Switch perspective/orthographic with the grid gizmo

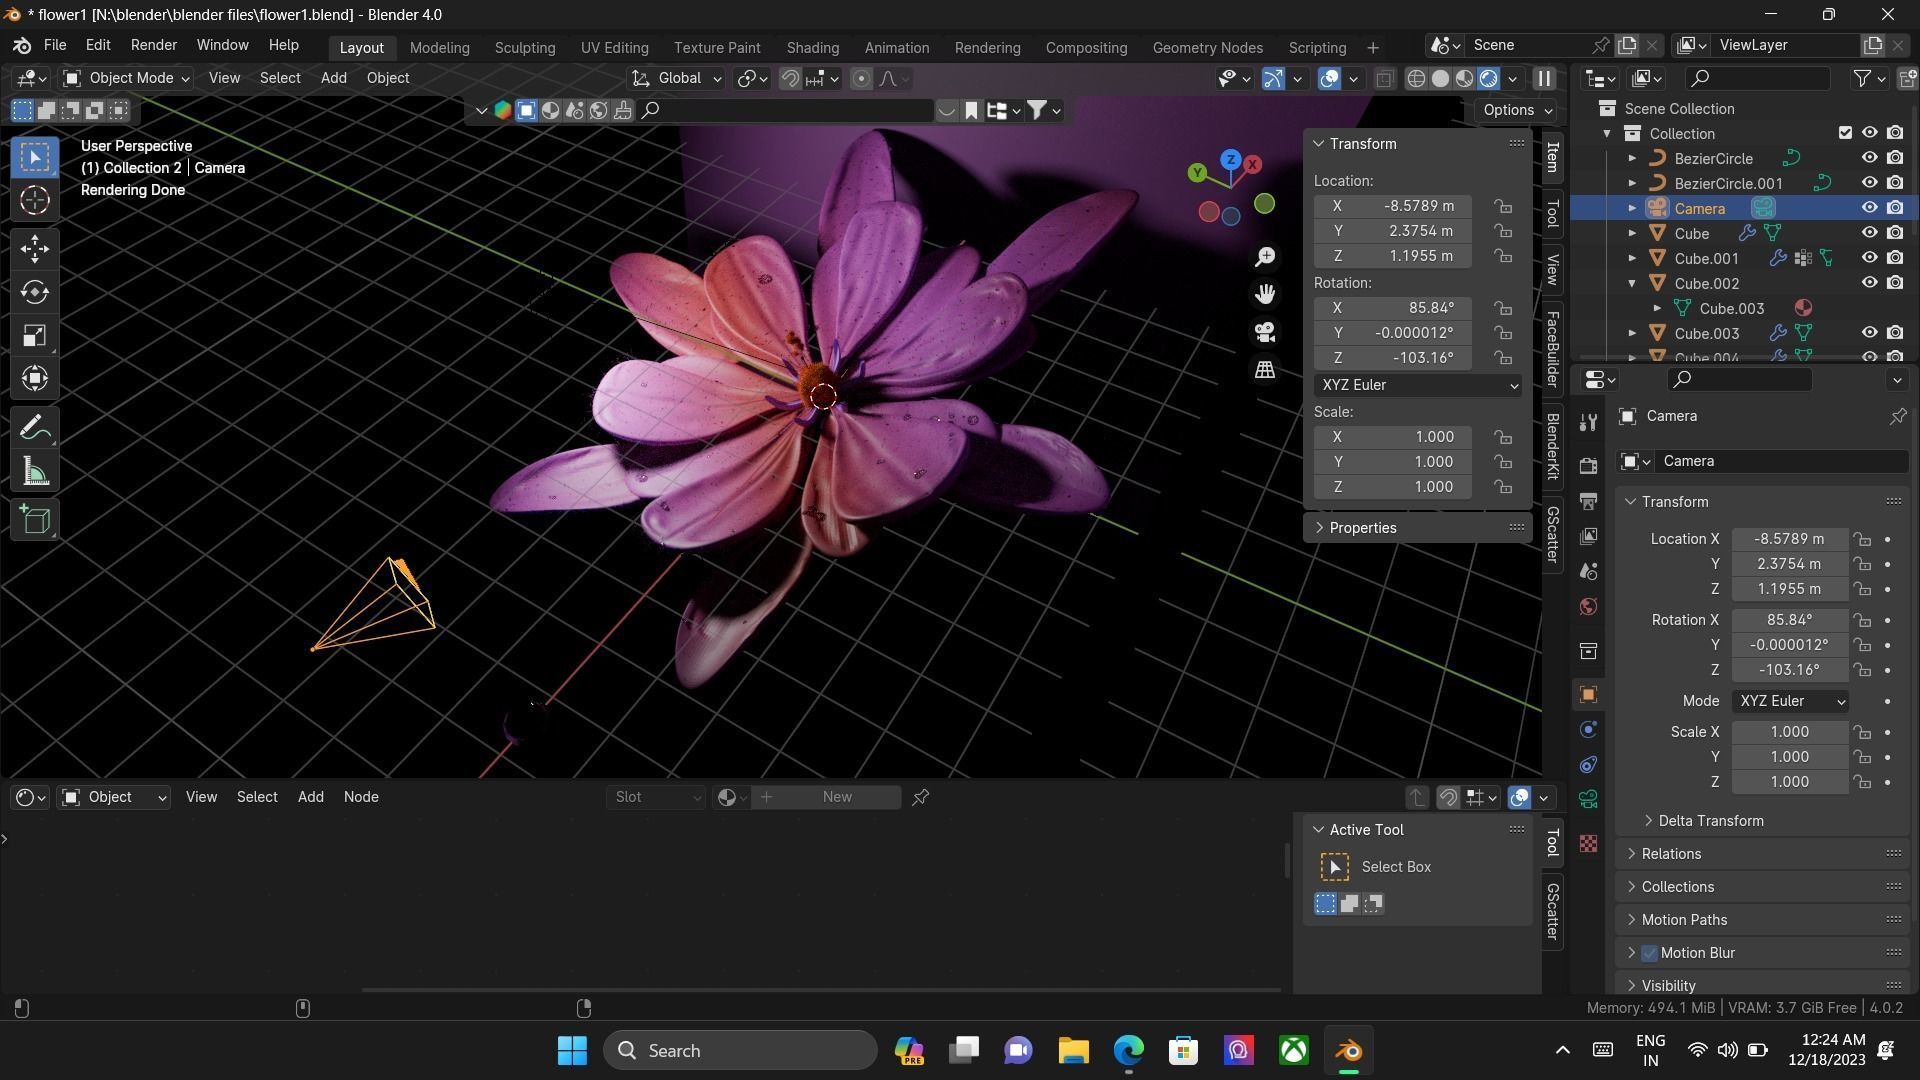(1265, 370)
